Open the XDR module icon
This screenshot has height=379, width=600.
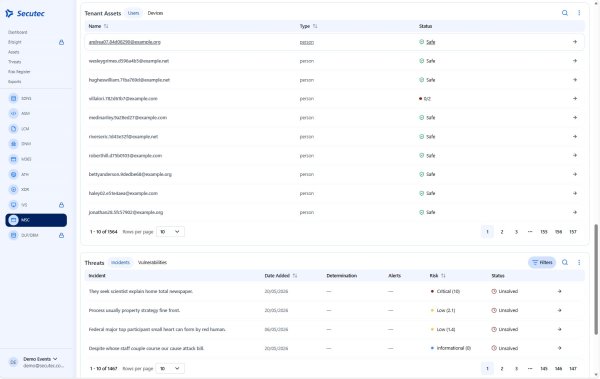point(13,190)
